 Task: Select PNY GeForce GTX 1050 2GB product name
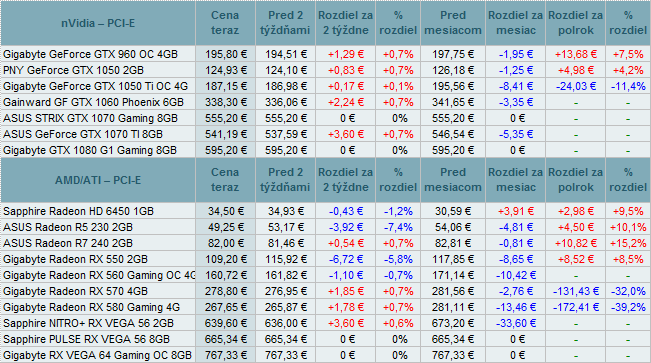[73, 70]
